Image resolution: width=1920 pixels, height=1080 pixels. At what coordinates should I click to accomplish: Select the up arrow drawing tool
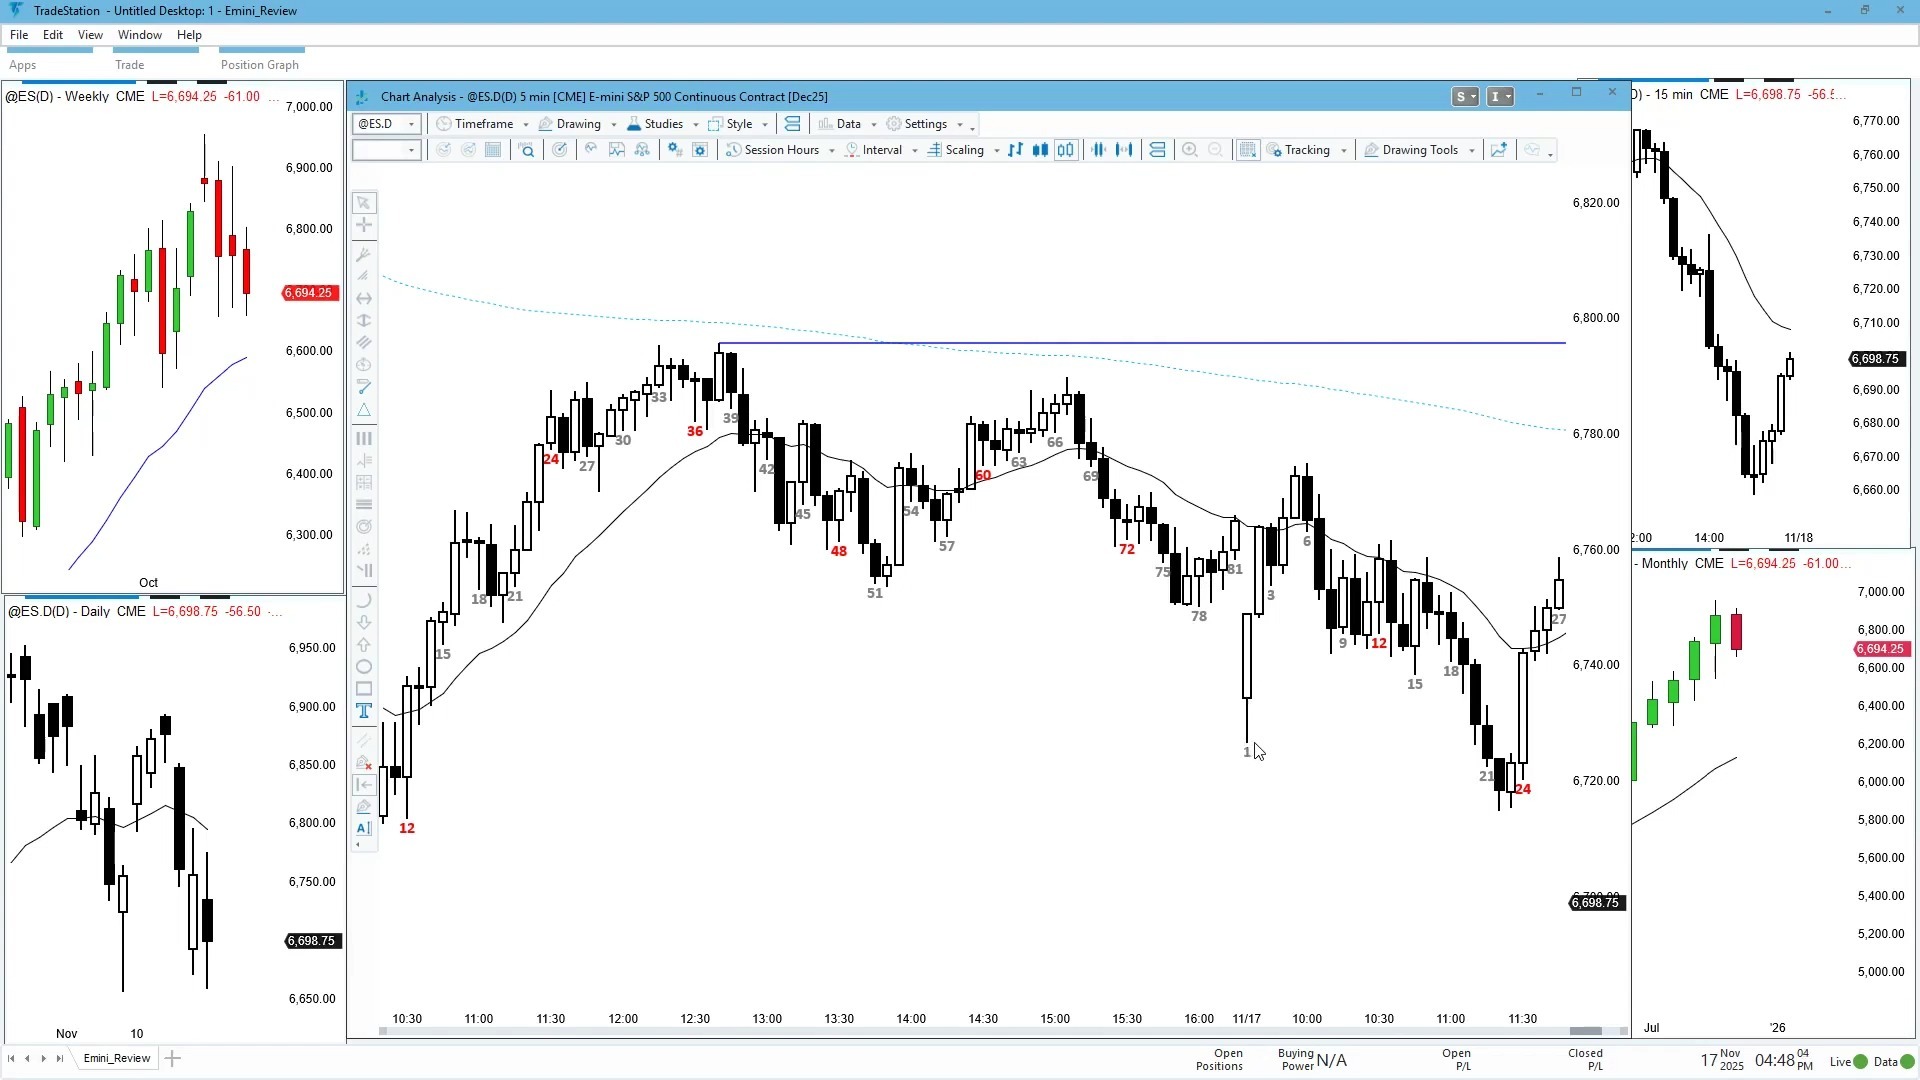pos(364,645)
